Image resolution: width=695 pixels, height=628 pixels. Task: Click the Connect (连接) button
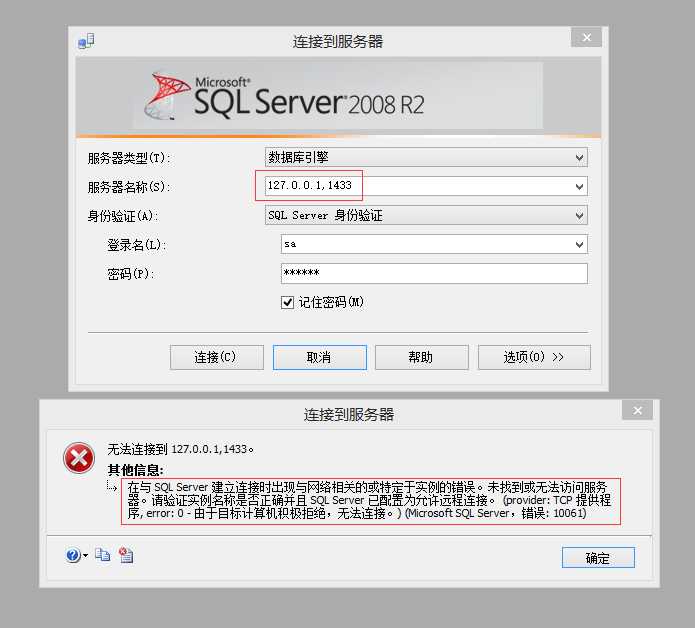click(x=217, y=357)
